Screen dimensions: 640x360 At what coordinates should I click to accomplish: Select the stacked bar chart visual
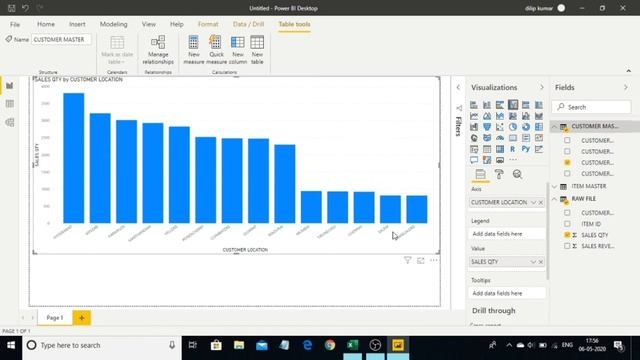pos(474,105)
